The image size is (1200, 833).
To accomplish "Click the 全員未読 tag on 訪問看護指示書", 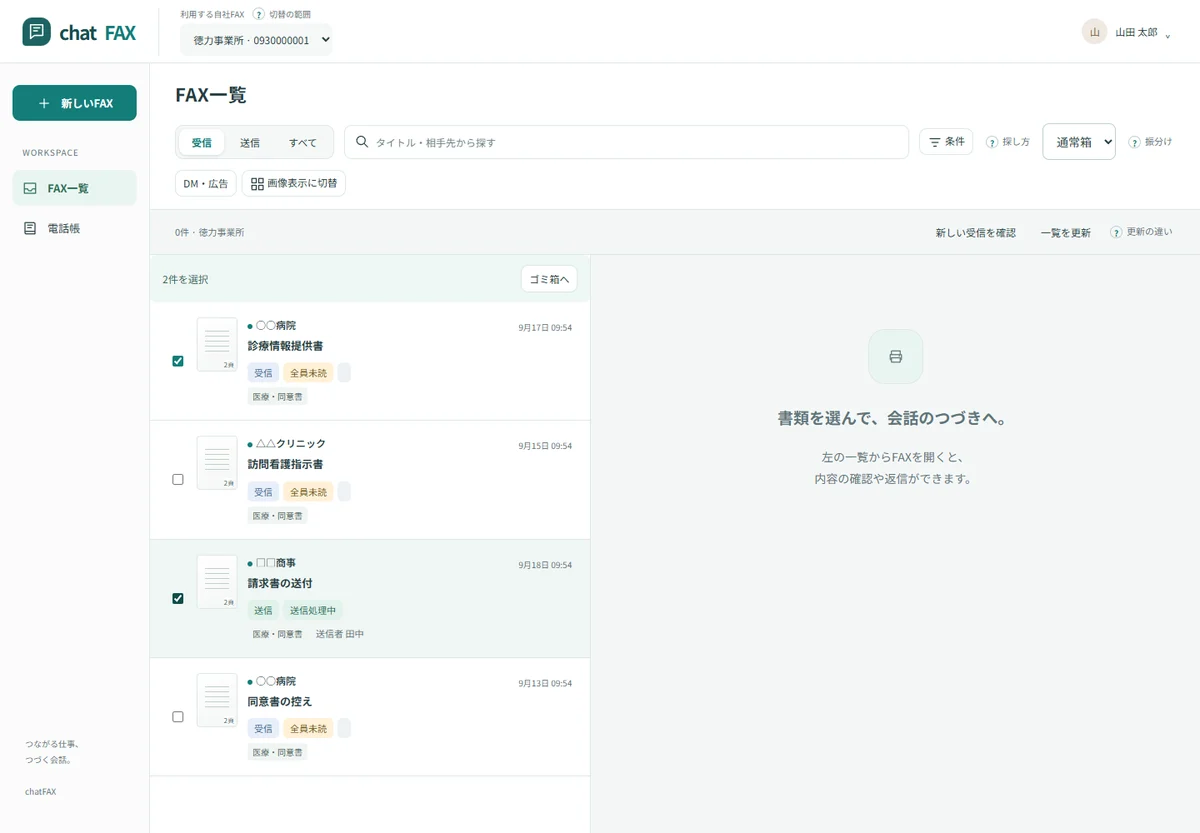I will [x=308, y=492].
